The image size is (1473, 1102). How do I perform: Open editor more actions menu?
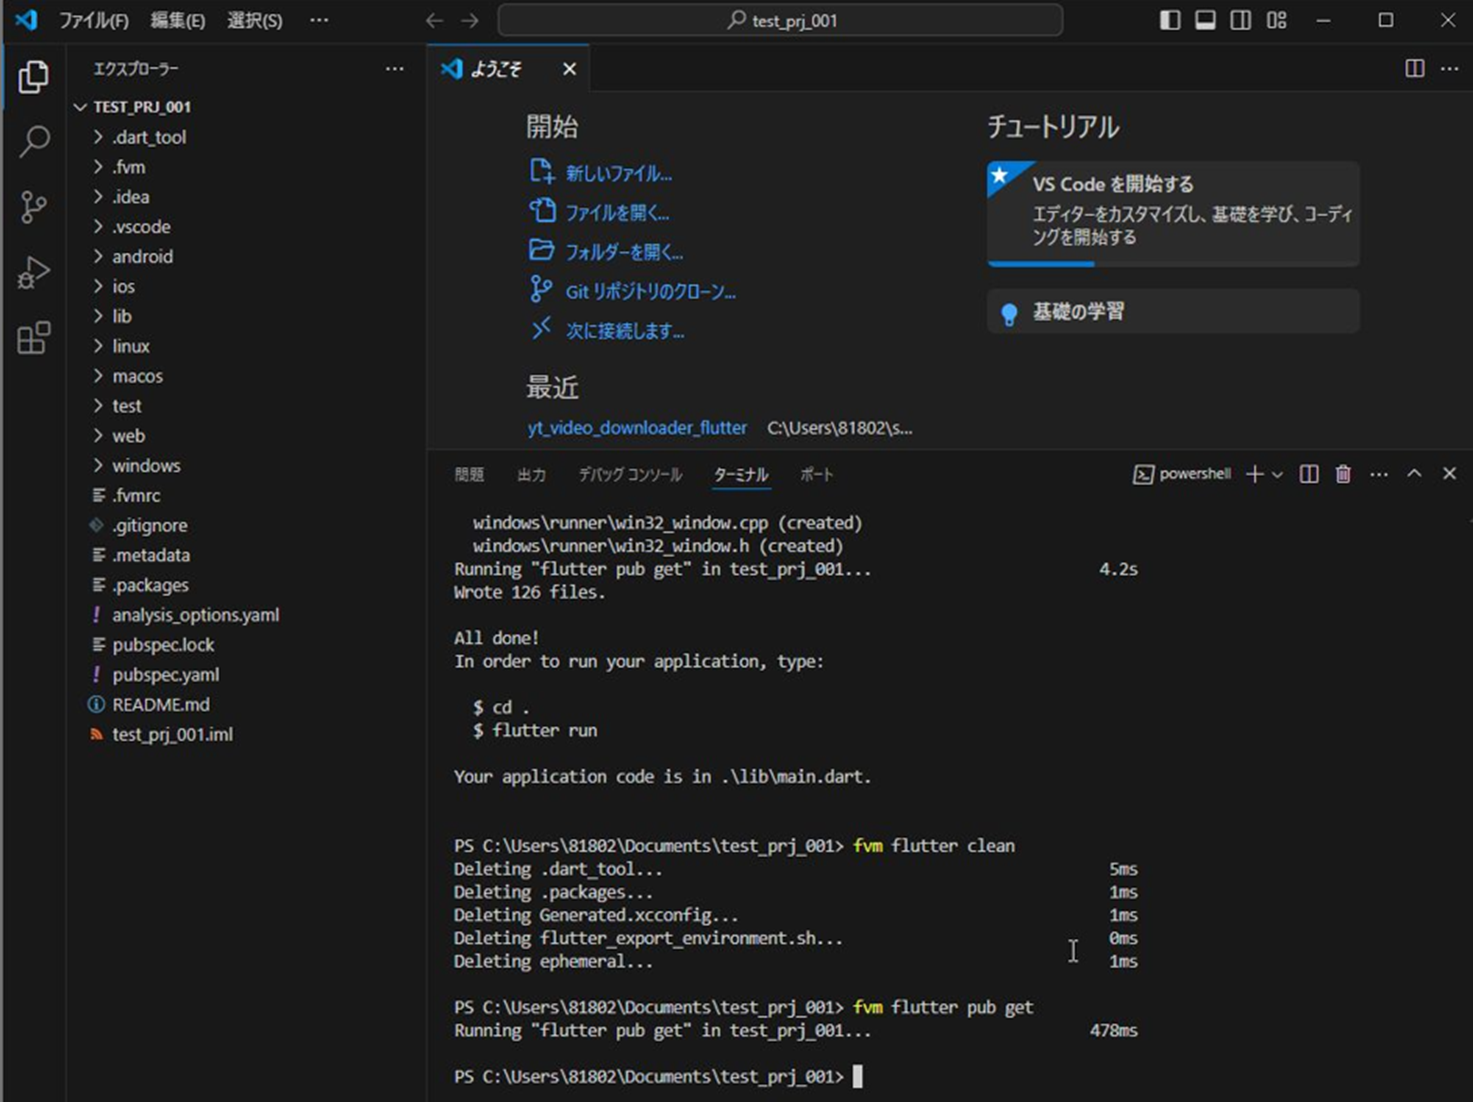1449,68
